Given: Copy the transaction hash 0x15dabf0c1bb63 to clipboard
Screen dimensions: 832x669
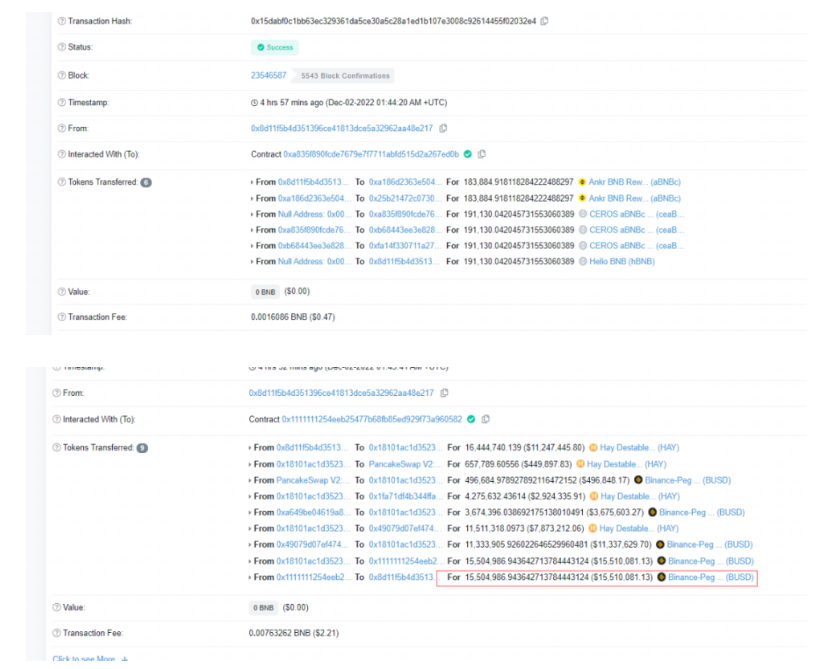Looking at the screenshot, I should (x=544, y=21).
